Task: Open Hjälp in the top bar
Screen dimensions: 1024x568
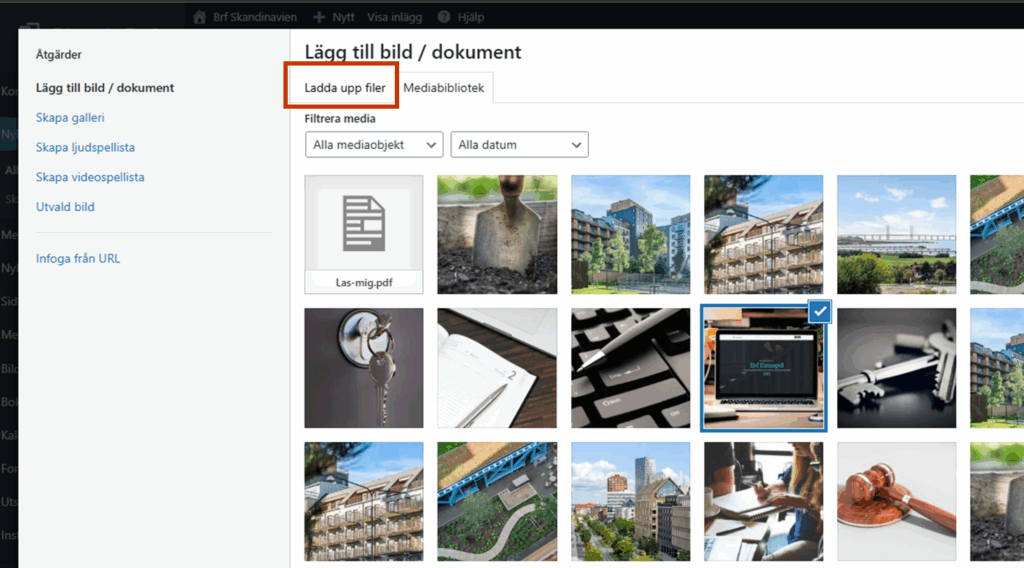Action: (471, 17)
